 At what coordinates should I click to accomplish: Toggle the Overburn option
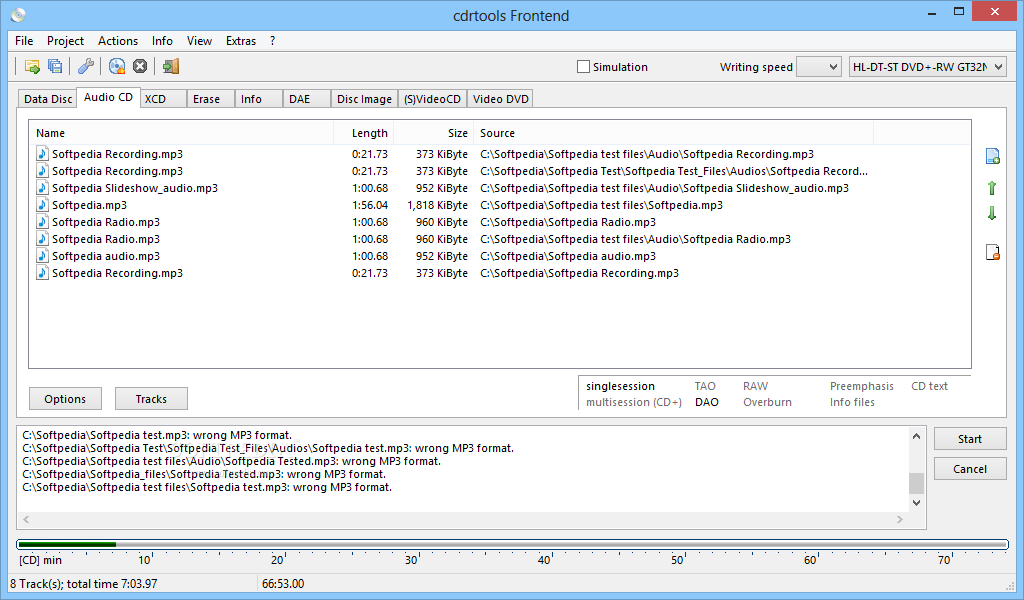(x=767, y=402)
